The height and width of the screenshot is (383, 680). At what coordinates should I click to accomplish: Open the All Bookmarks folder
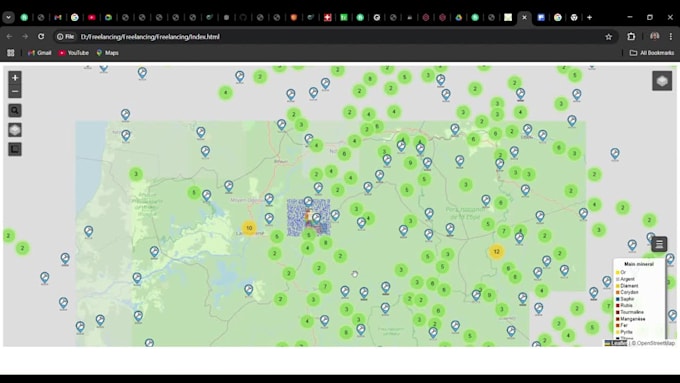pyautogui.click(x=652, y=53)
